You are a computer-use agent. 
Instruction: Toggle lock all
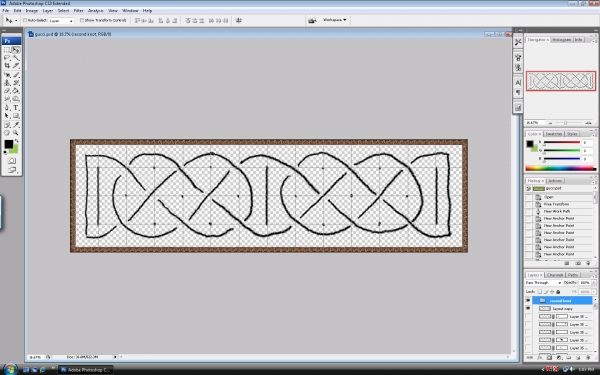pyautogui.click(x=558, y=292)
